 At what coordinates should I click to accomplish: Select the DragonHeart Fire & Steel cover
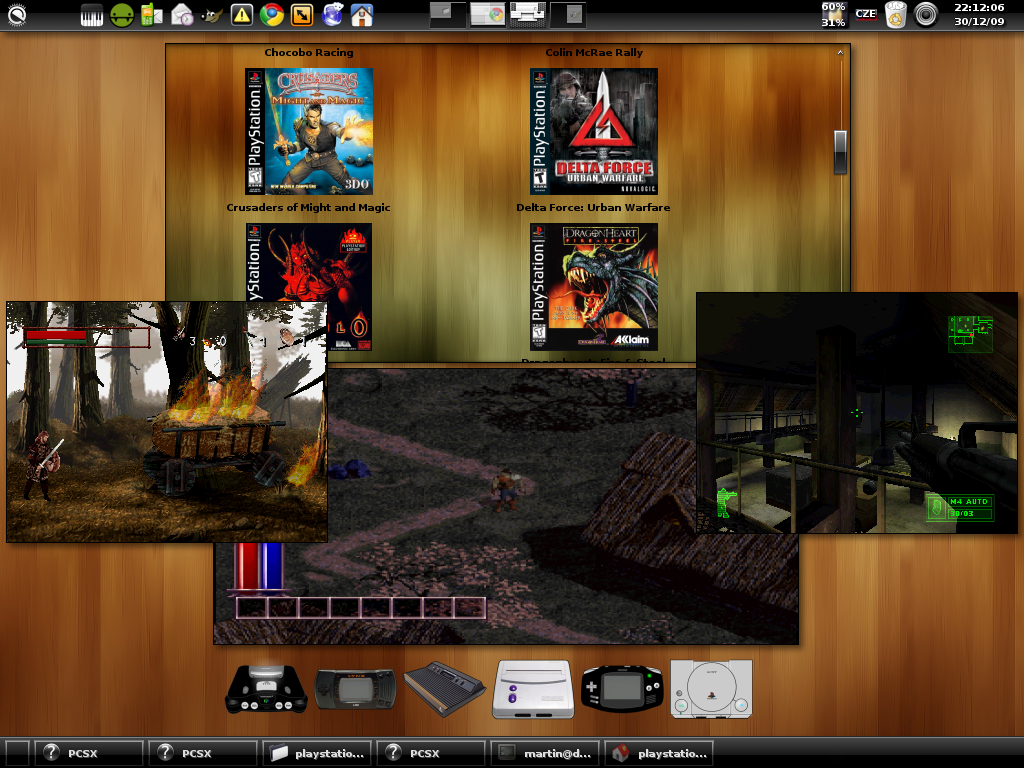(594, 287)
